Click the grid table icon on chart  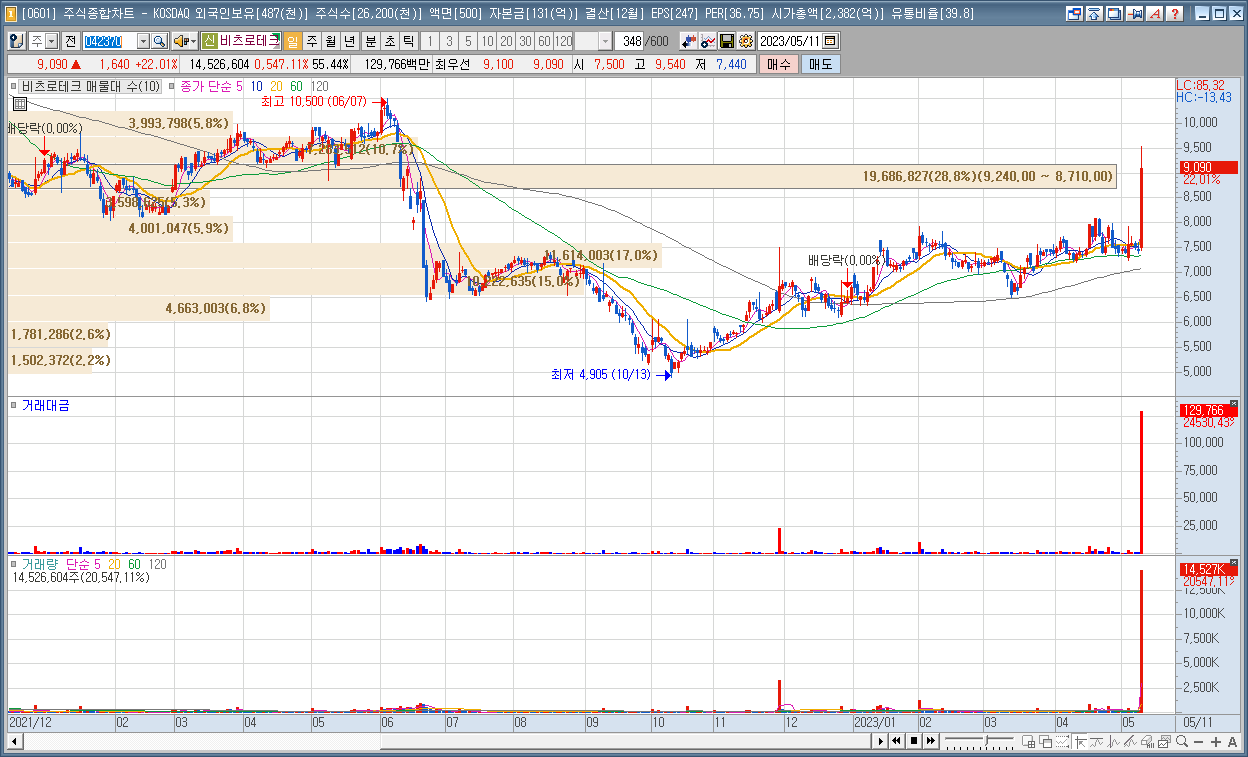(x=20, y=103)
